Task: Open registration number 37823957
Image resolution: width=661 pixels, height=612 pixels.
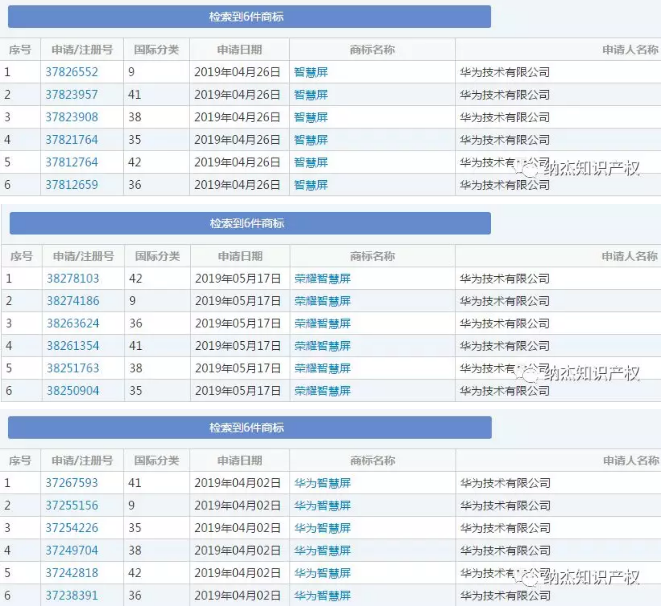Action: click(x=72, y=95)
